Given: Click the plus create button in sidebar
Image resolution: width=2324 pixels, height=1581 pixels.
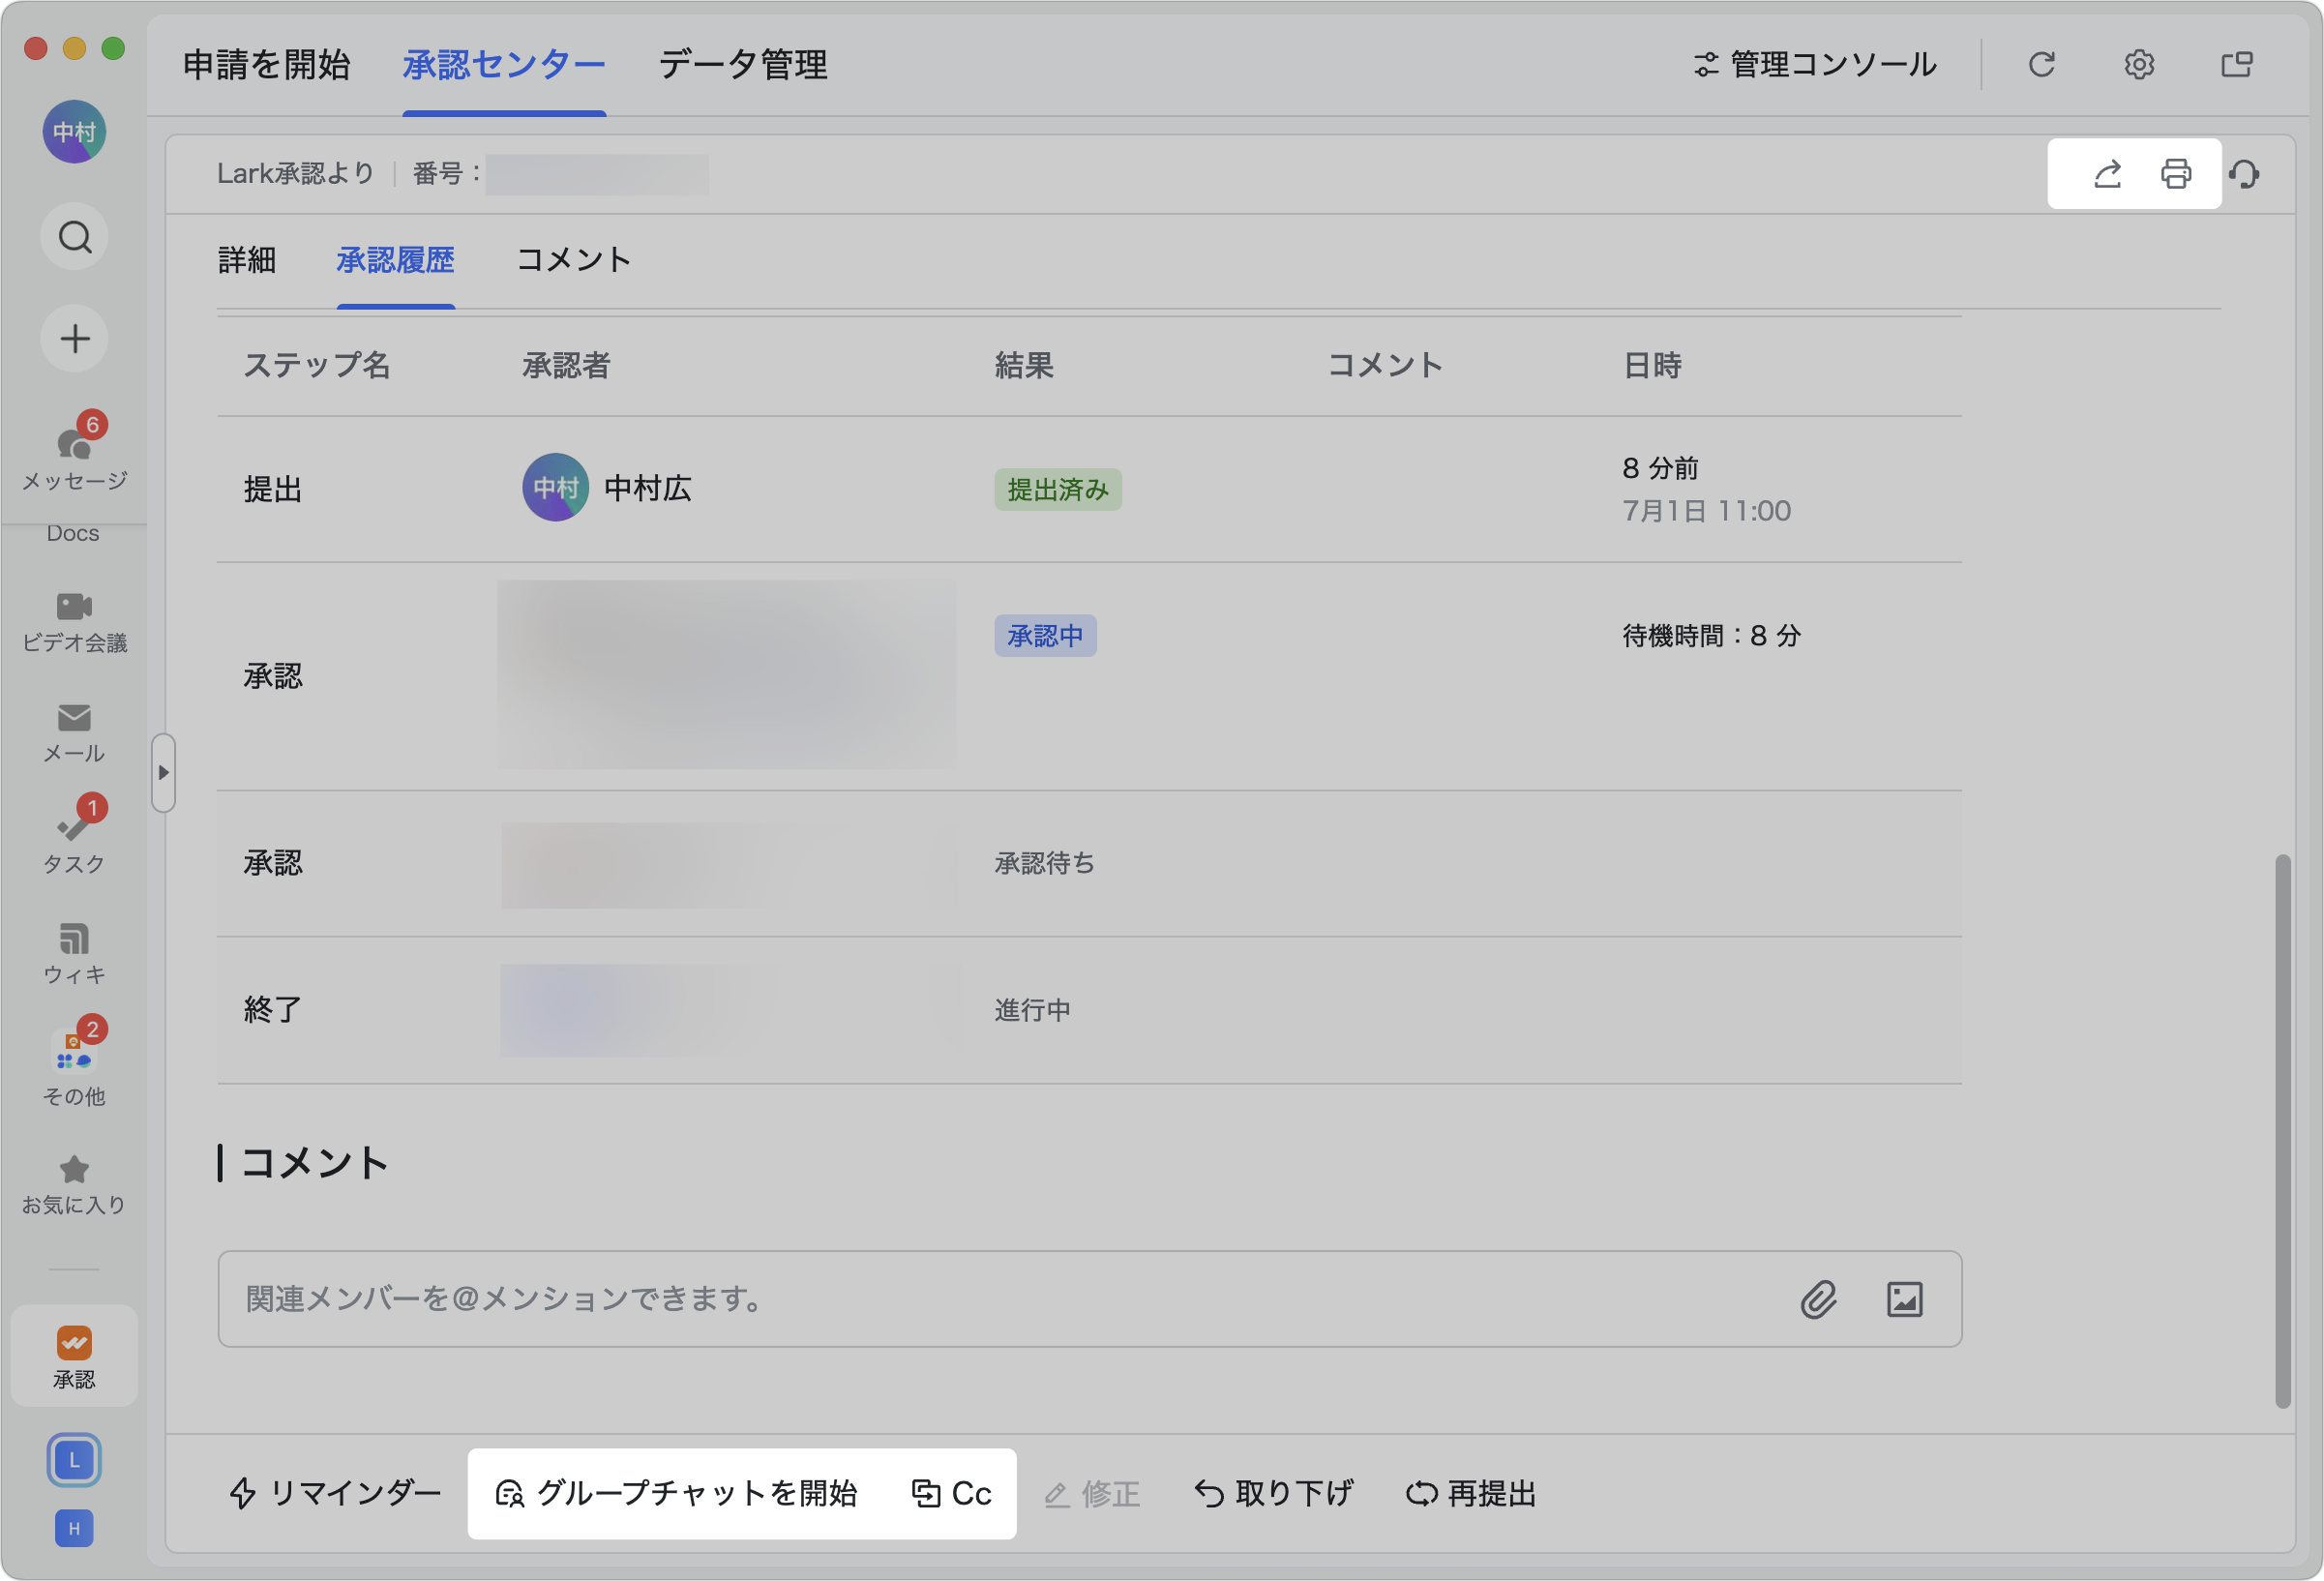Looking at the screenshot, I should [x=75, y=339].
